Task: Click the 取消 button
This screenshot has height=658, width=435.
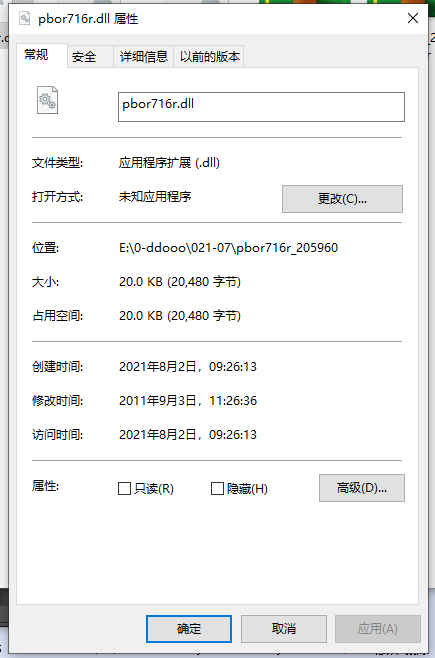Action: [284, 629]
